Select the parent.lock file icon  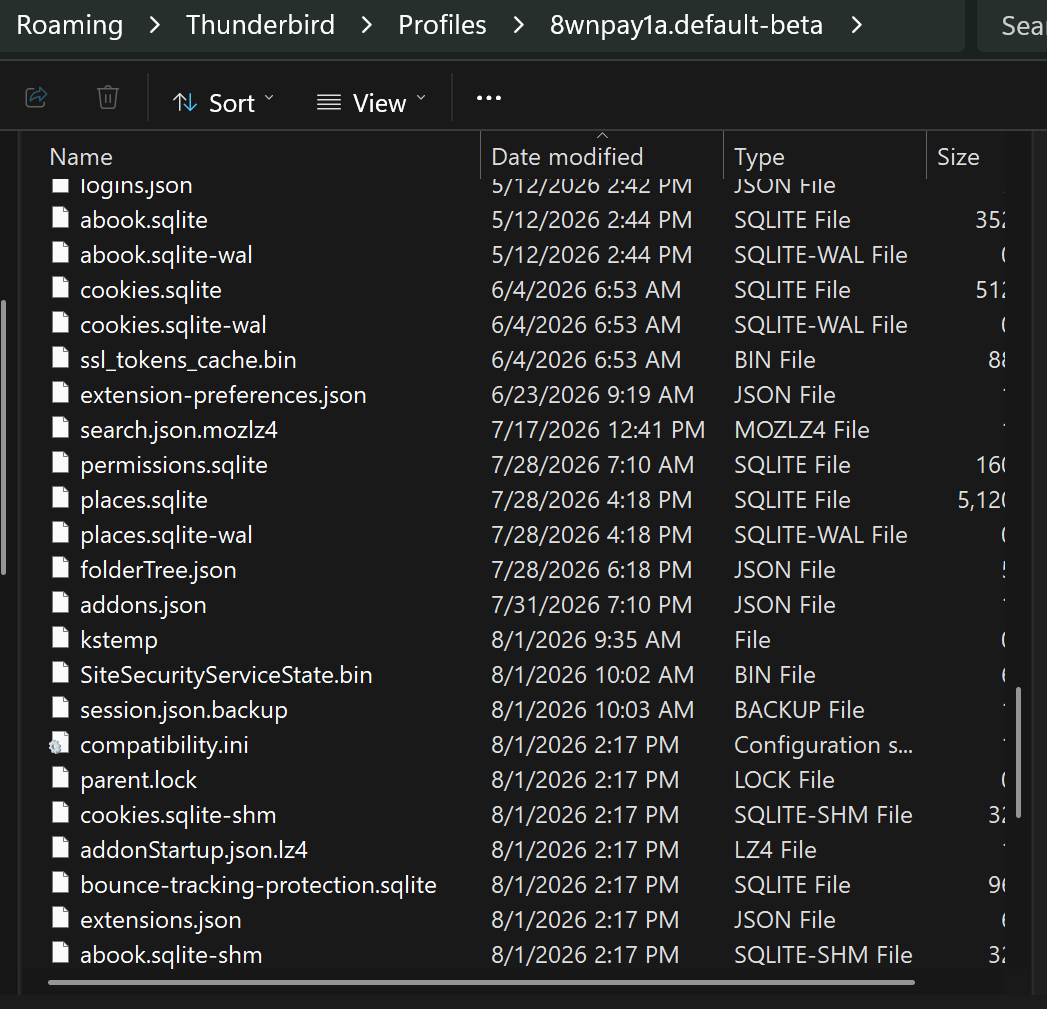pyautogui.click(x=61, y=778)
